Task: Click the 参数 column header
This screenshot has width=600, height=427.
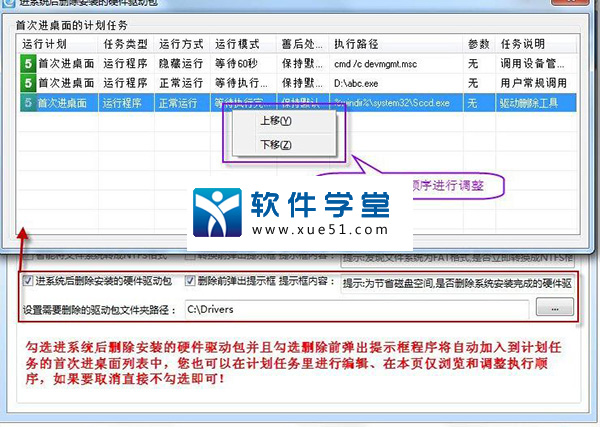Action: tap(479, 44)
